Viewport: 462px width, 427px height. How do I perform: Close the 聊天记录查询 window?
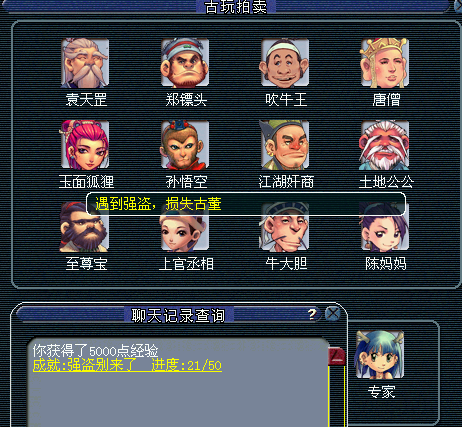332,314
